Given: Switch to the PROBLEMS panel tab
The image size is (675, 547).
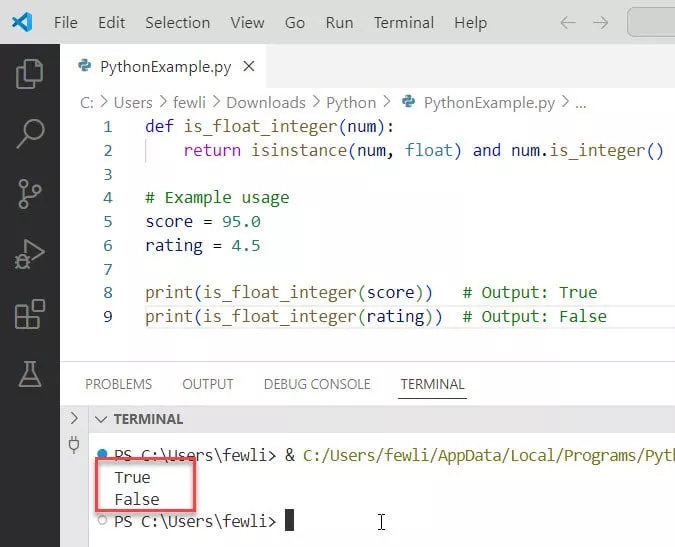Looking at the screenshot, I should 118,384.
